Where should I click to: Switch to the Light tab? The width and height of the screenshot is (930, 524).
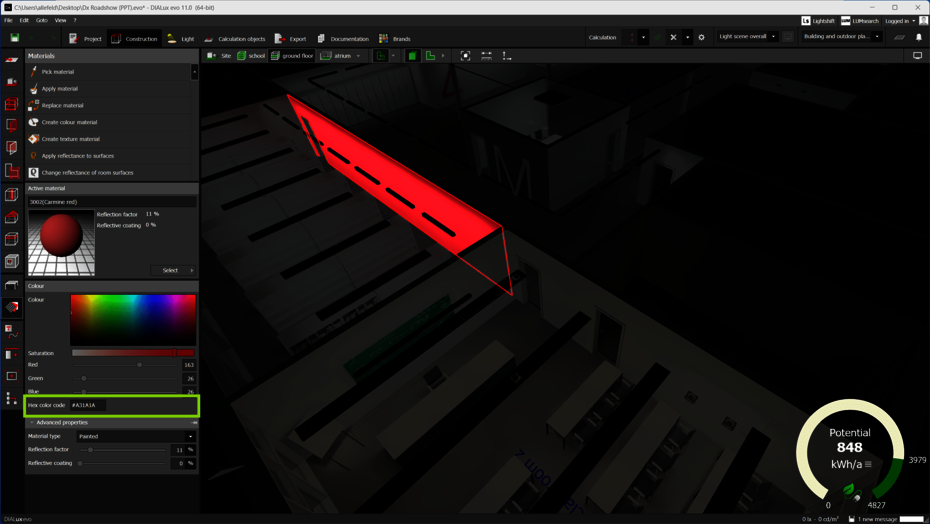(x=181, y=39)
